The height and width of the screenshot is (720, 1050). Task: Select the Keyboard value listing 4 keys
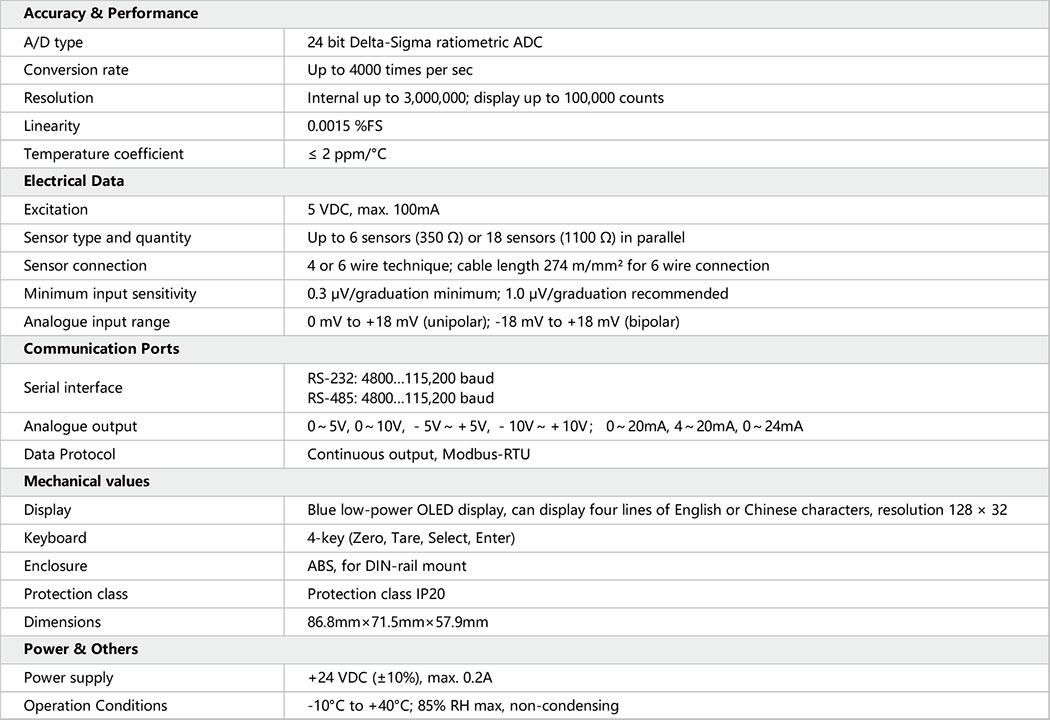tap(411, 538)
